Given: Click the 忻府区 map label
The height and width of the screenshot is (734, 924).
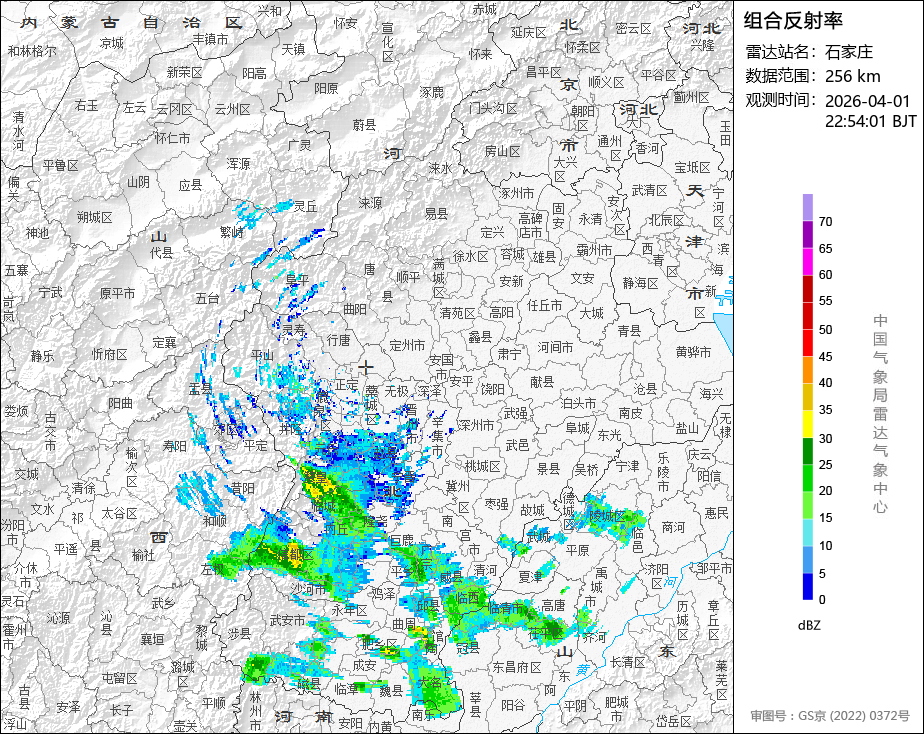Looking at the screenshot, I should (110, 354).
